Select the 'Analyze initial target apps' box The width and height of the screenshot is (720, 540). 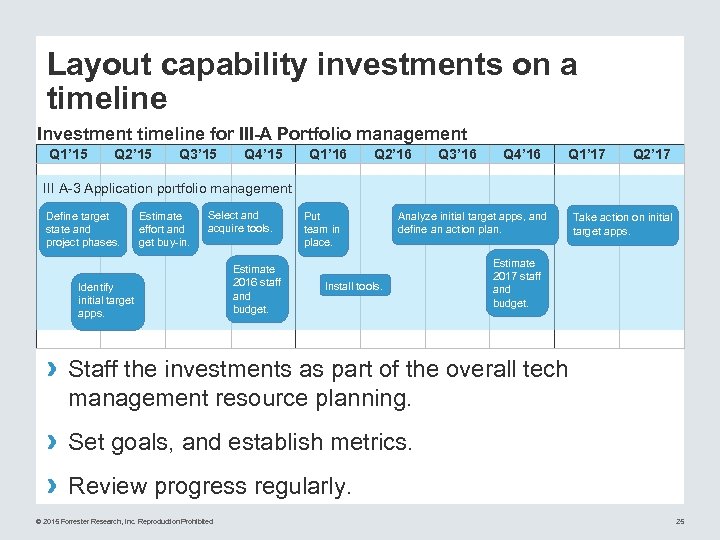pos(472,223)
